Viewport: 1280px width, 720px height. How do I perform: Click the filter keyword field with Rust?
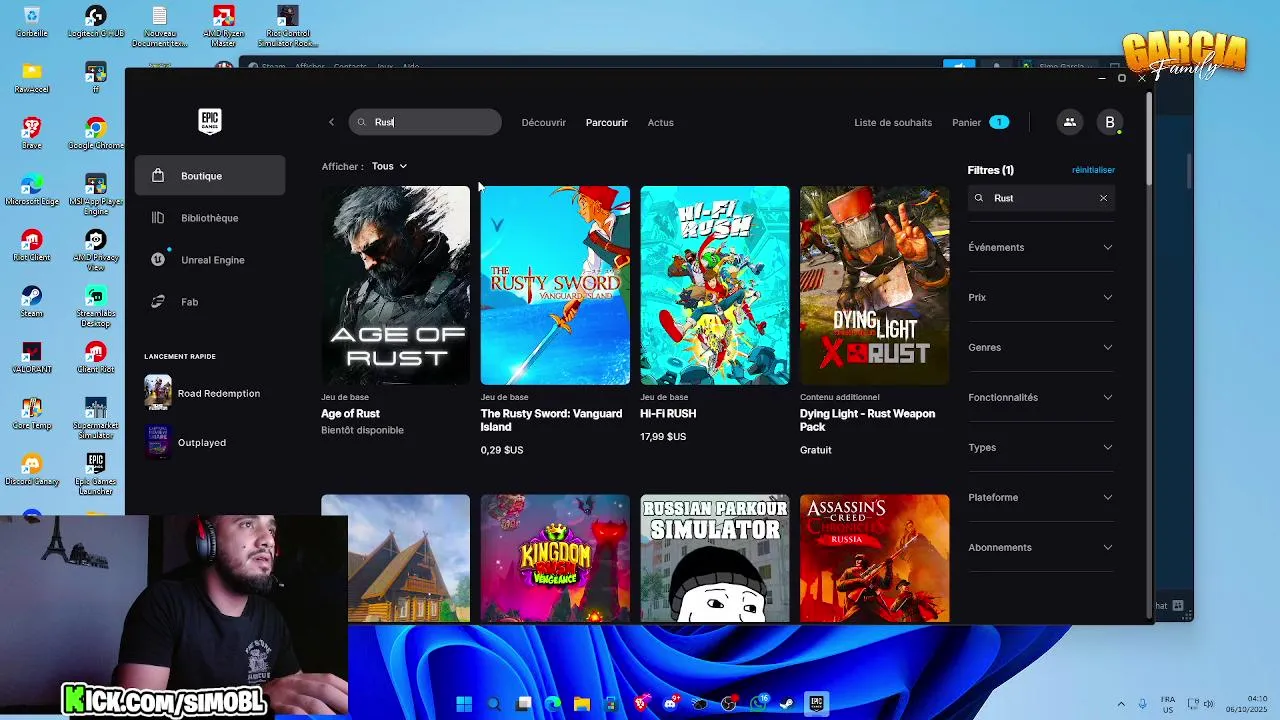[1040, 198]
